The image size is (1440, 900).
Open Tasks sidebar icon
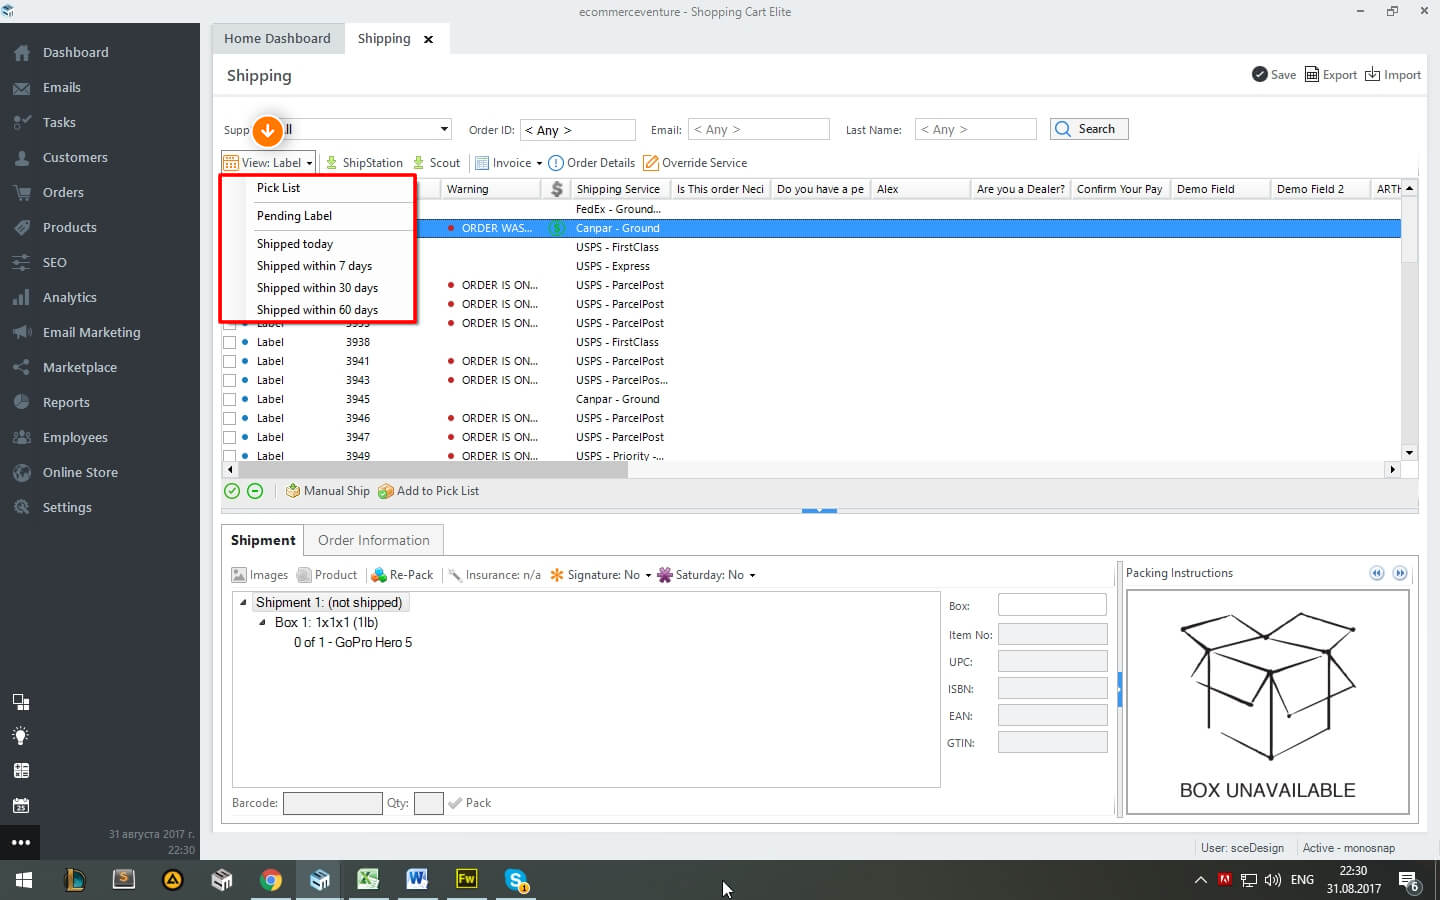pyautogui.click(x=21, y=123)
